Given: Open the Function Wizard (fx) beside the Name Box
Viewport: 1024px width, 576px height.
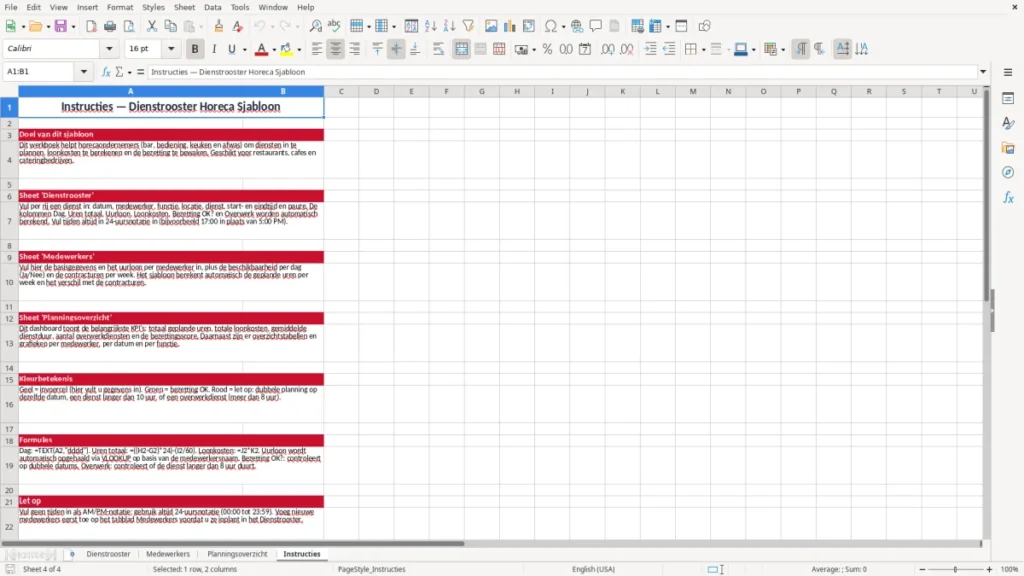Looking at the screenshot, I should pyautogui.click(x=106, y=72).
